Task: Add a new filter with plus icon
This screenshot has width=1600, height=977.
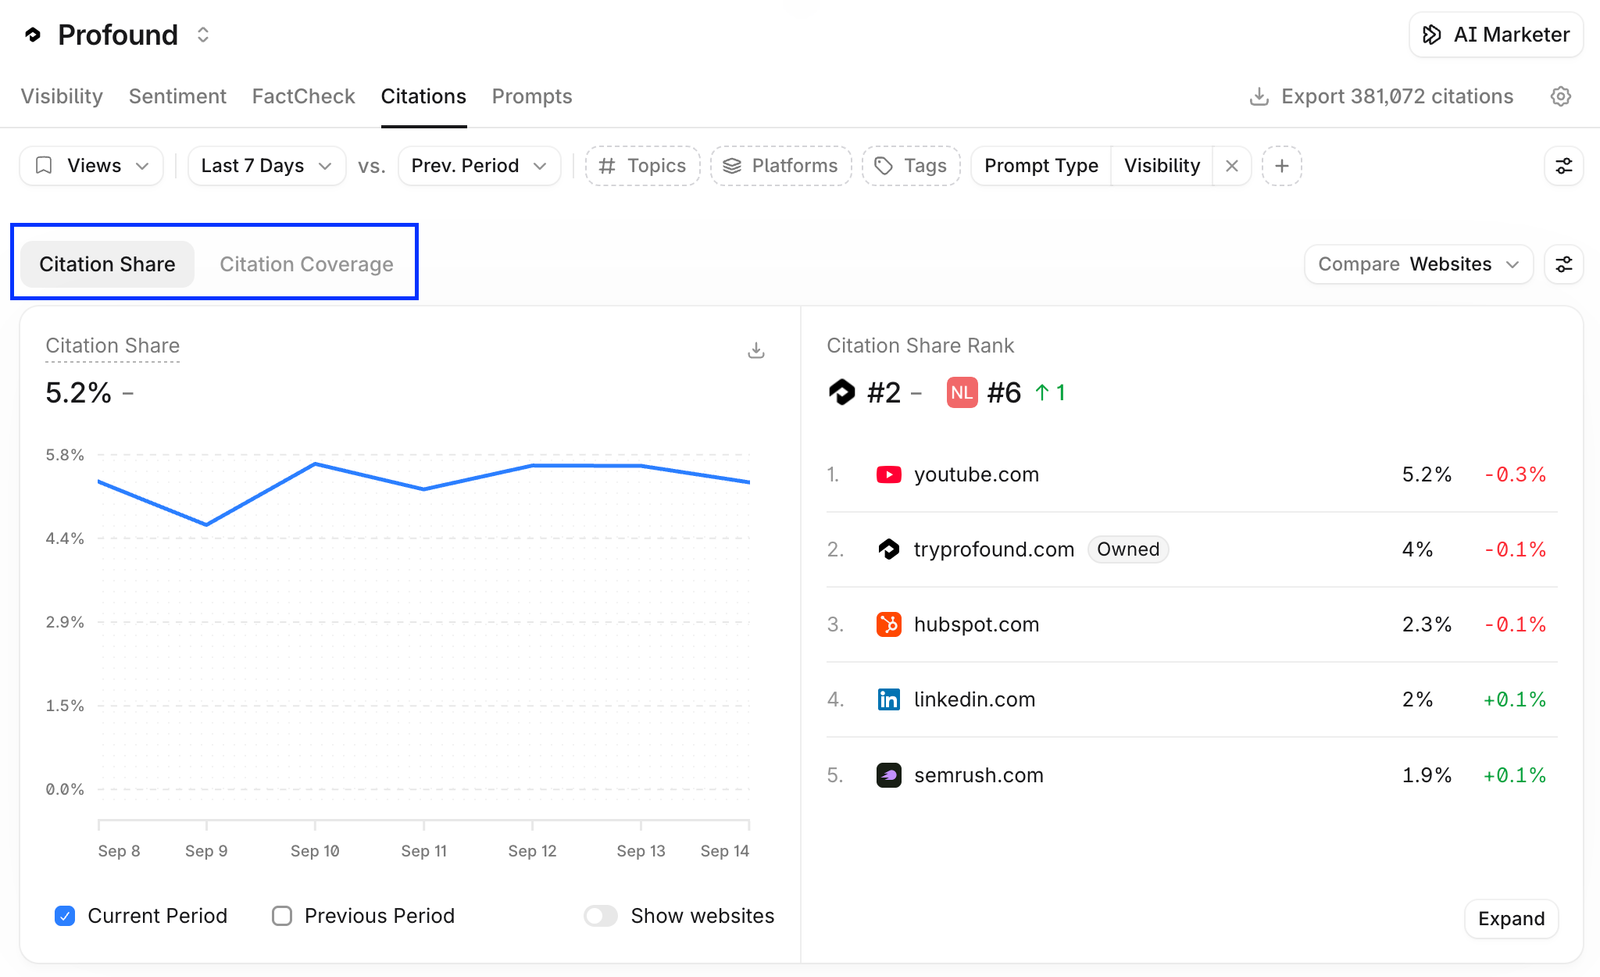Action: (x=1282, y=166)
